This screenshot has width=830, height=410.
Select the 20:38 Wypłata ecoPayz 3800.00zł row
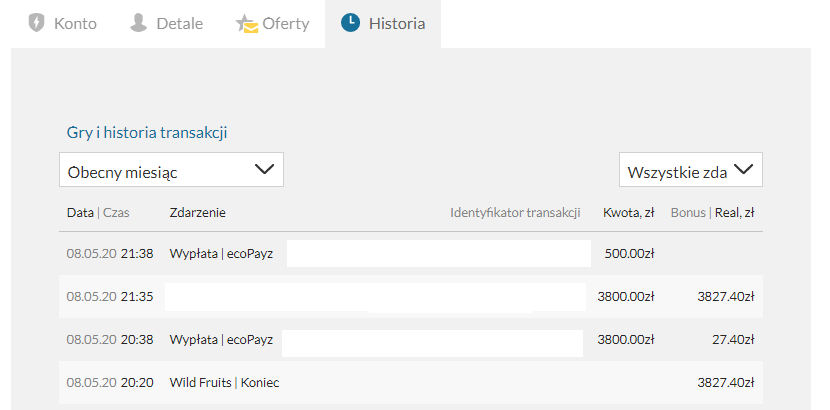pos(411,339)
